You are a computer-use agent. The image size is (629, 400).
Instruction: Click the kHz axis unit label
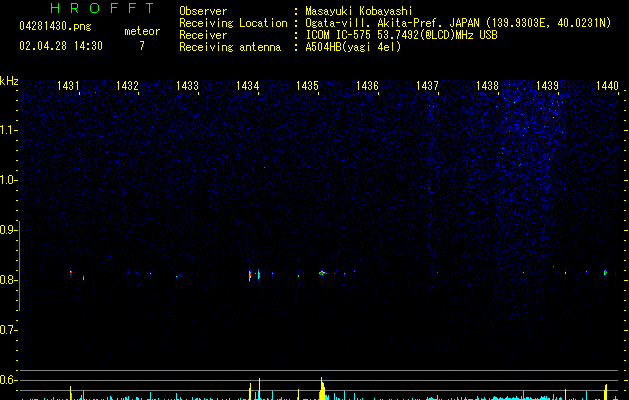(9, 81)
